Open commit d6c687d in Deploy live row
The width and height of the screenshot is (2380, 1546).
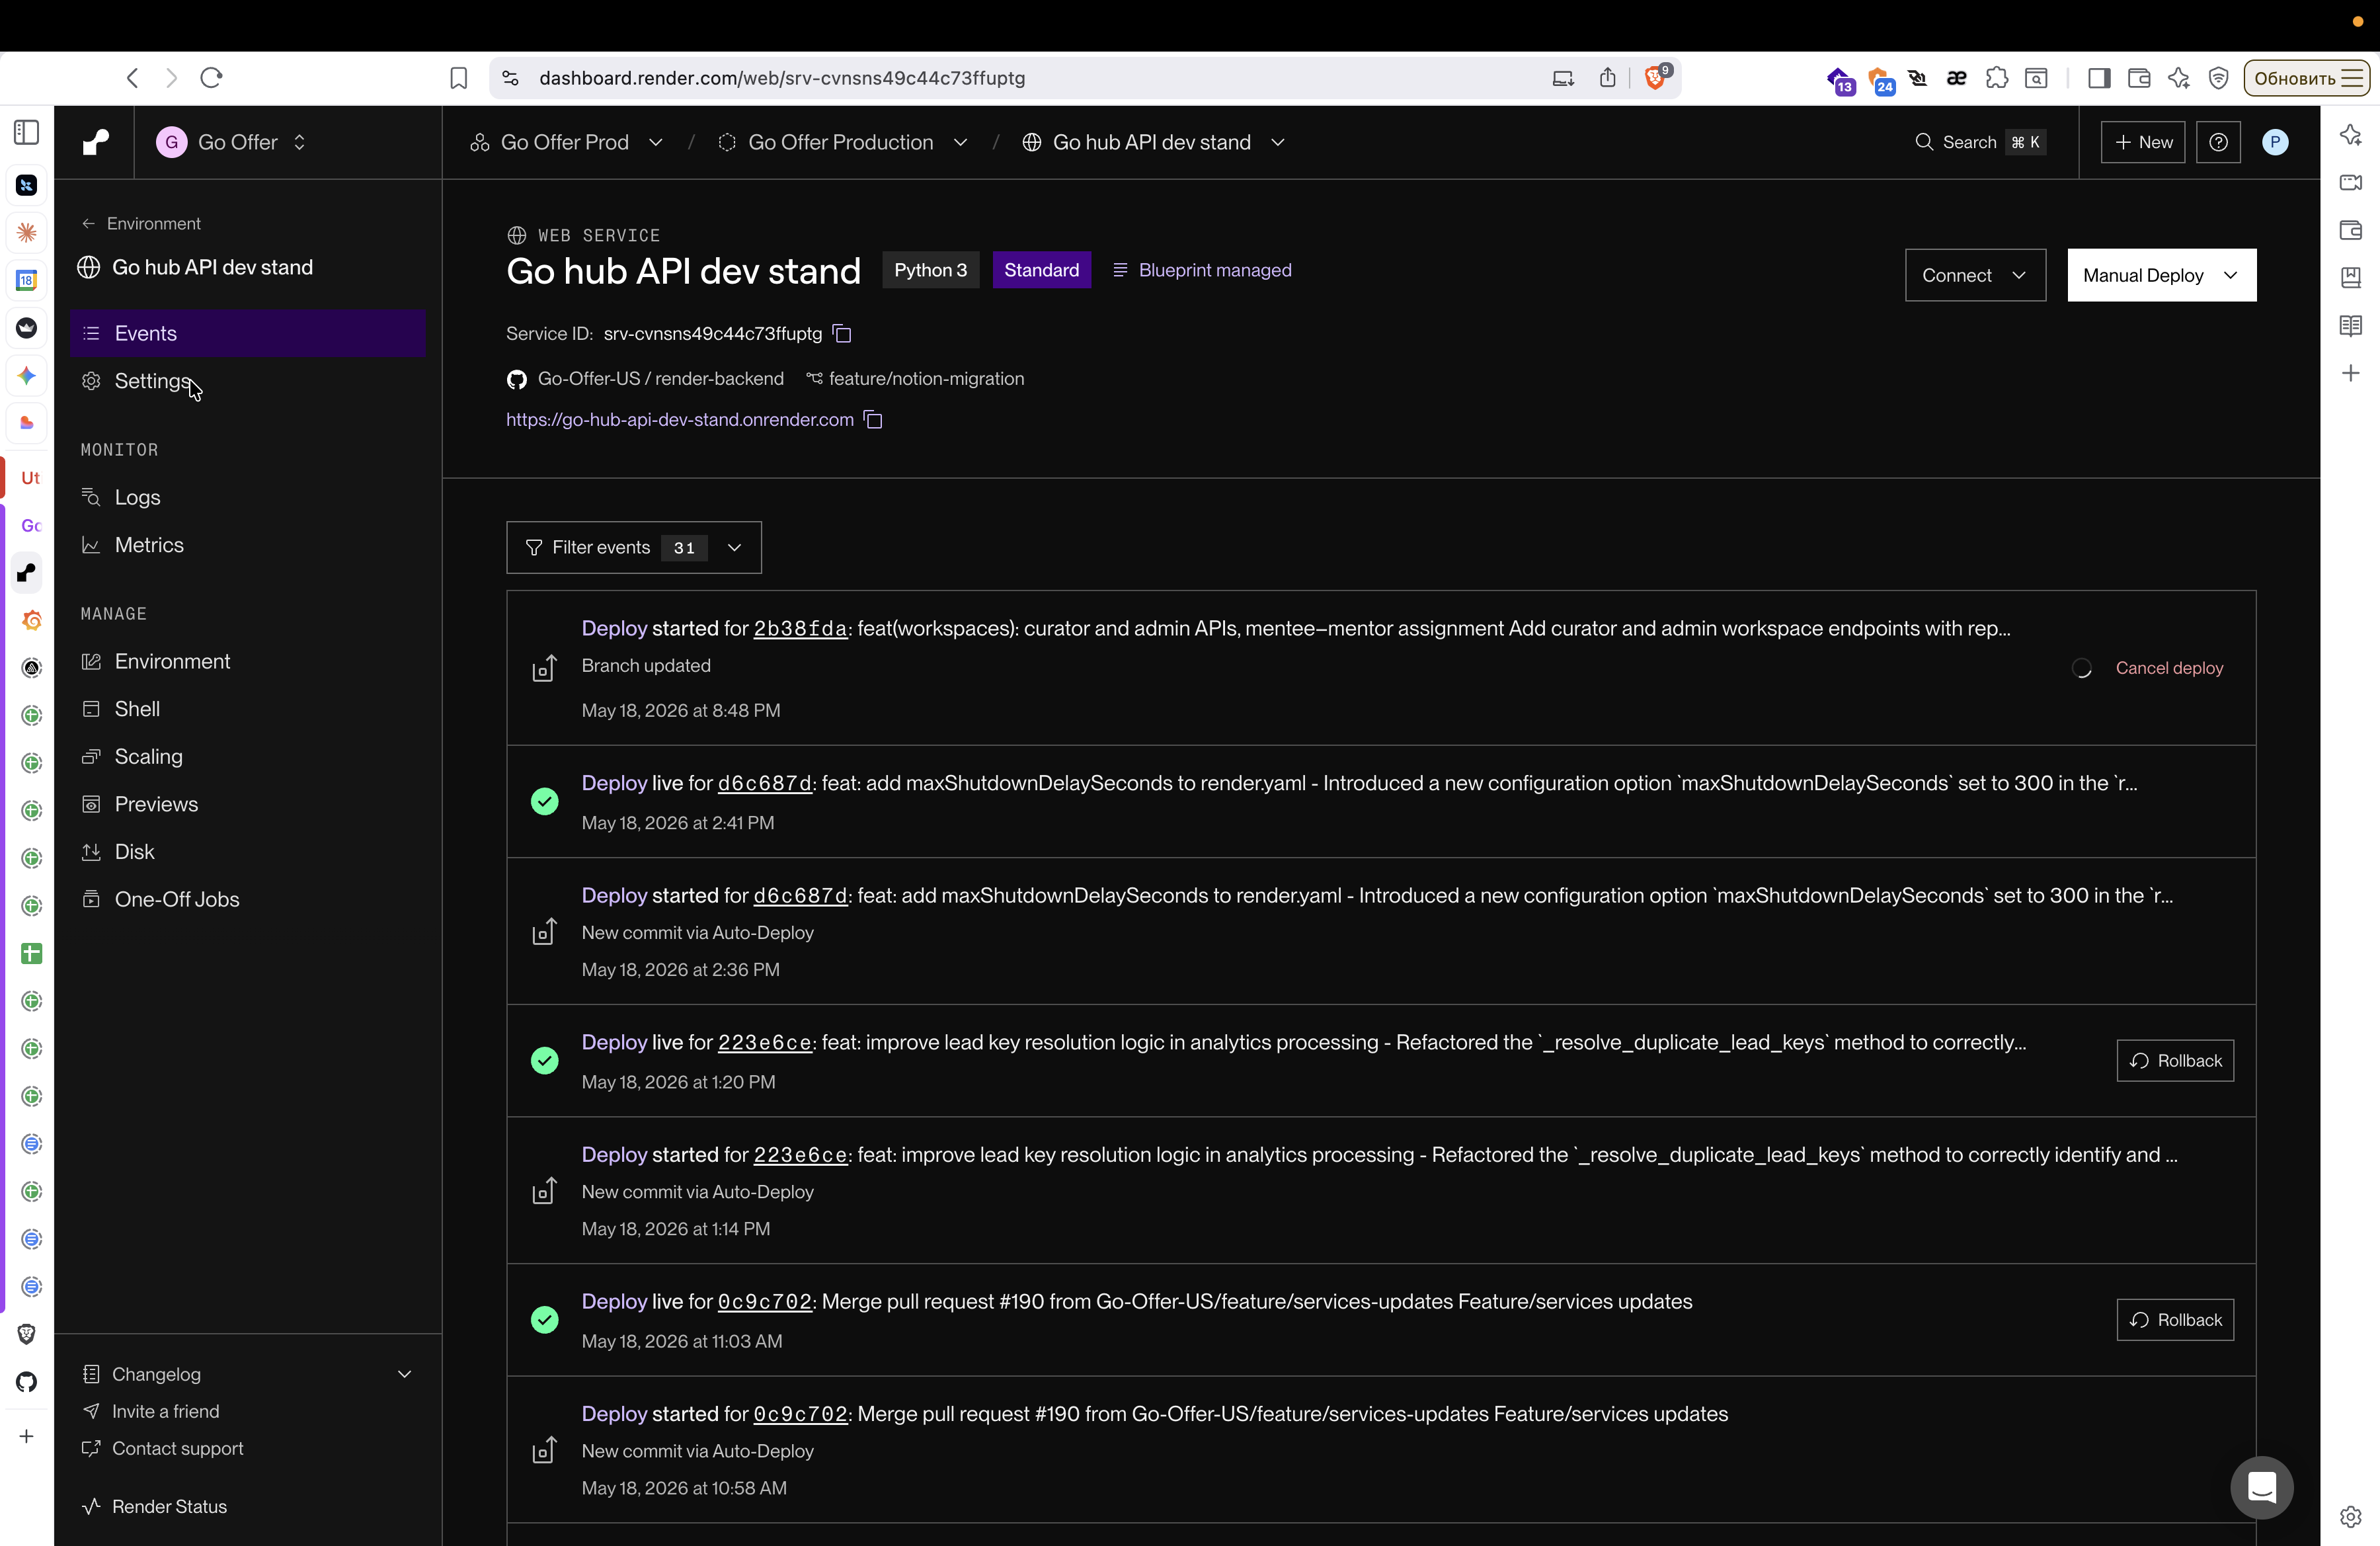pyautogui.click(x=765, y=784)
